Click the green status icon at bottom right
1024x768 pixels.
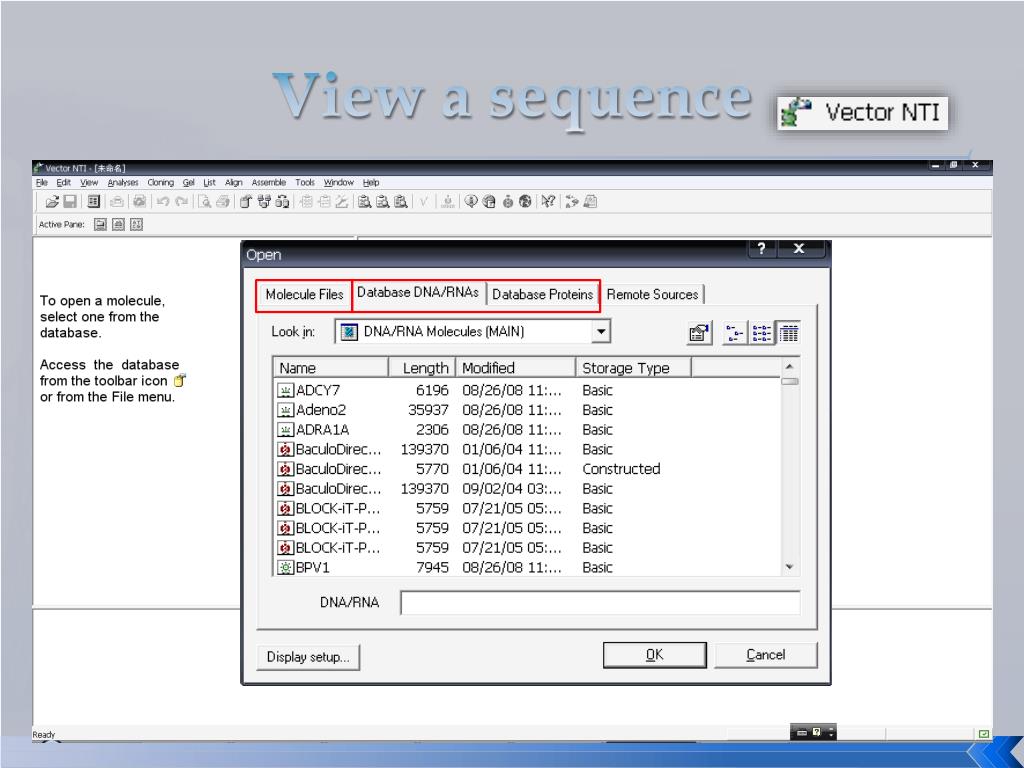point(984,734)
